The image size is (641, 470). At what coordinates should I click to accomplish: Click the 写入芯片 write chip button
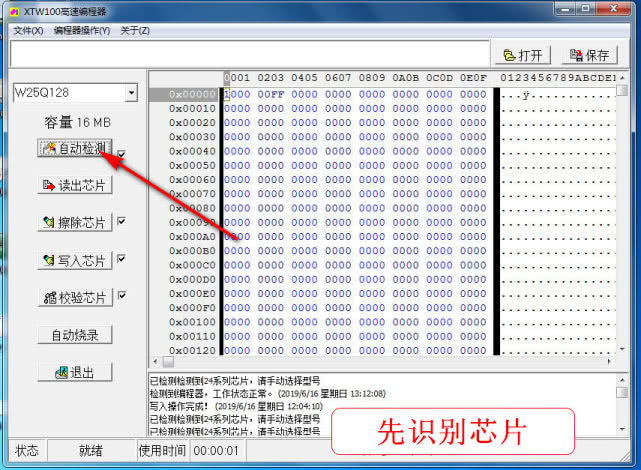[x=74, y=260]
